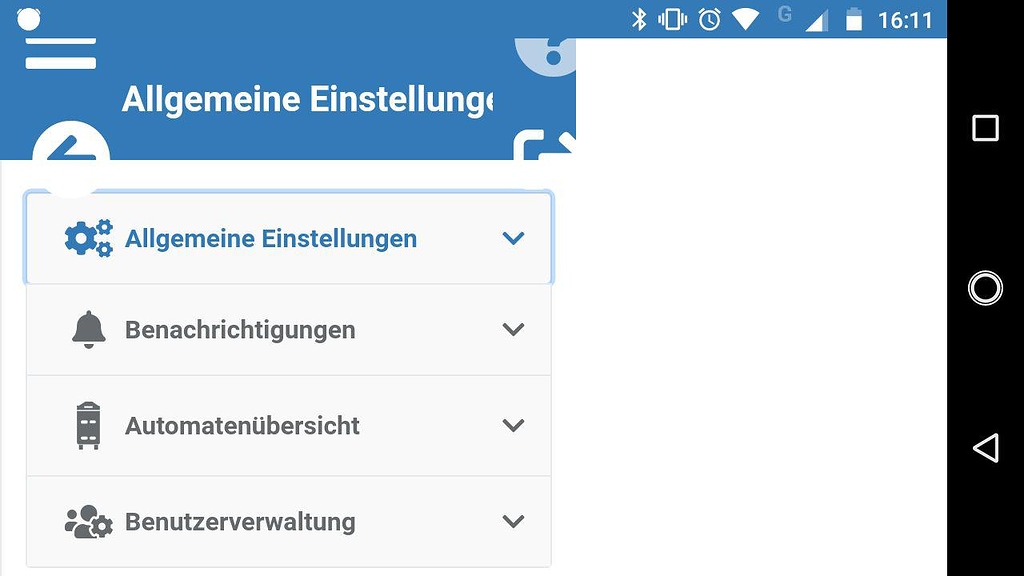Select the Allgemeine Einstellungen menu entry

pyautogui.click(x=289, y=238)
